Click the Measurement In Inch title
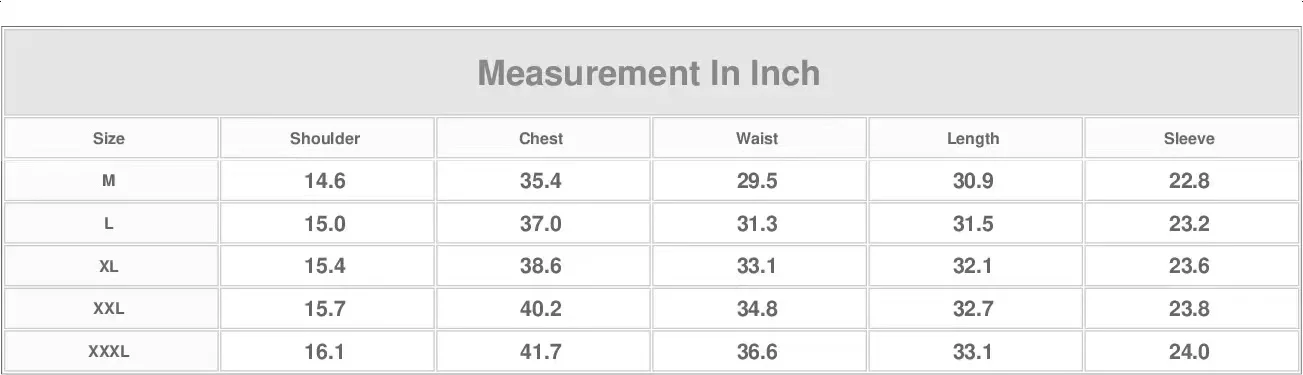 [649, 73]
